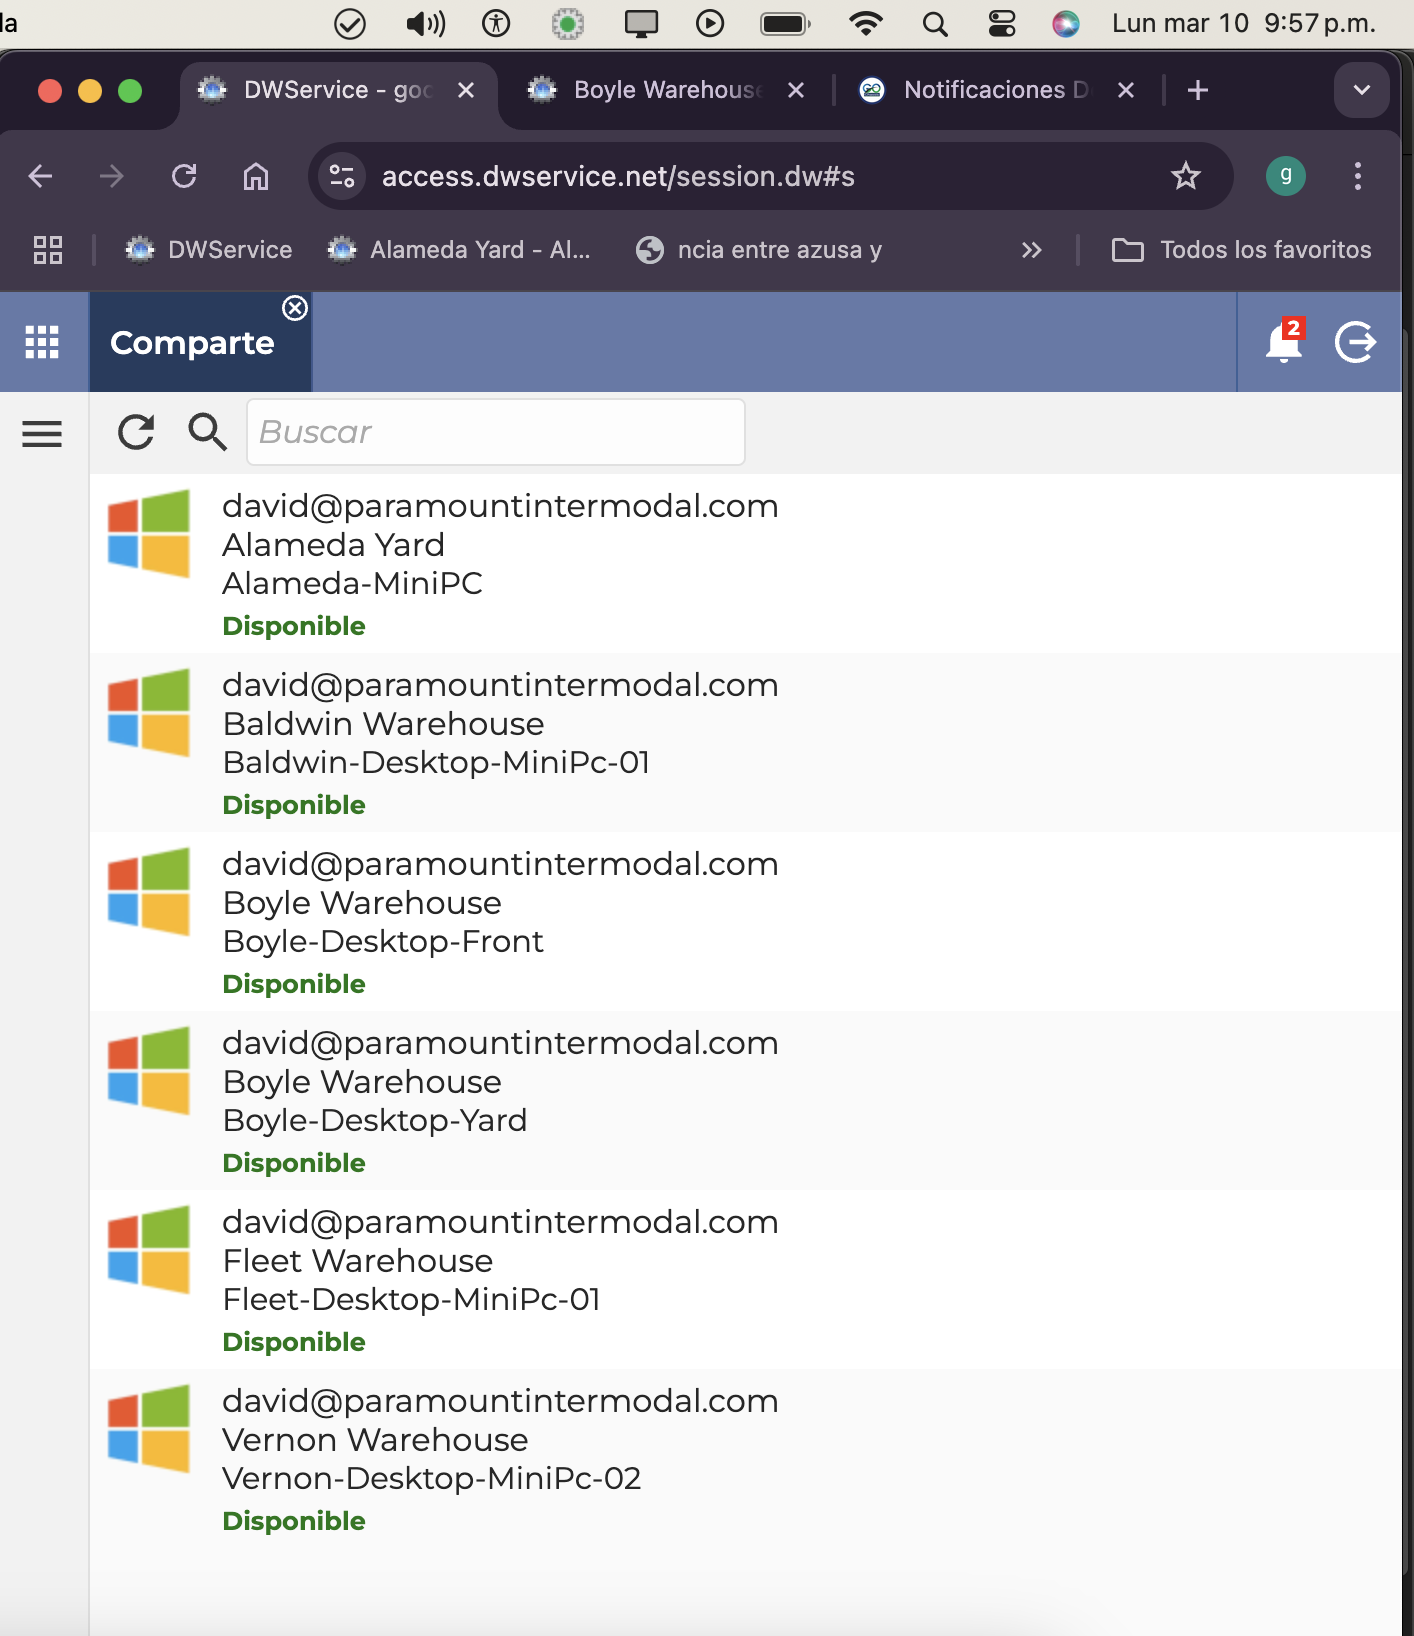Open the volume menu bar icon
The width and height of the screenshot is (1414, 1636).
[x=426, y=24]
